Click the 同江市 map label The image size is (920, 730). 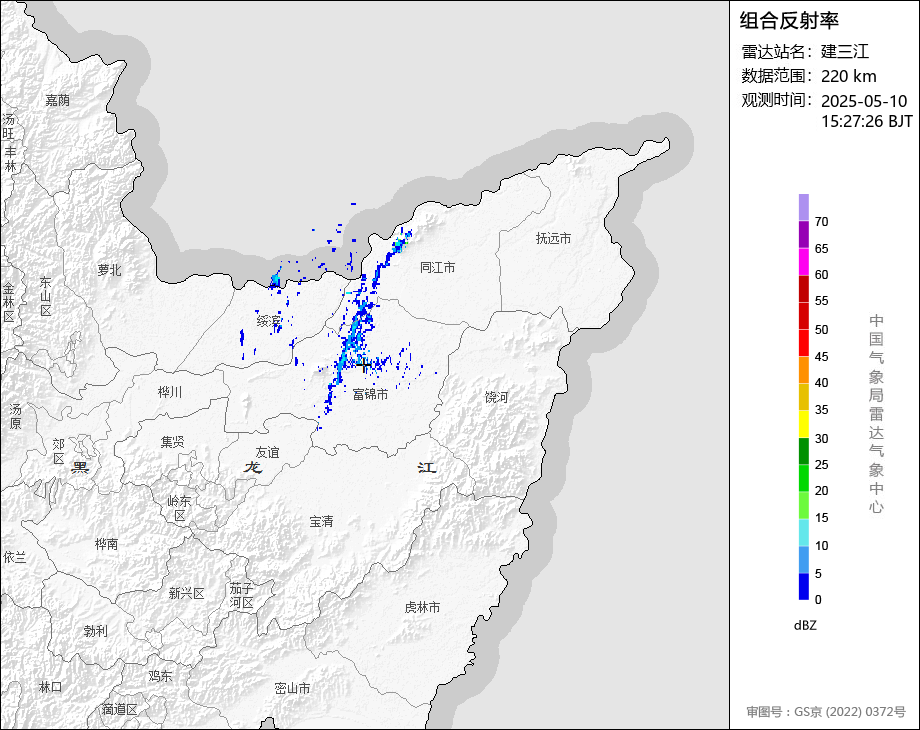point(437,268)
